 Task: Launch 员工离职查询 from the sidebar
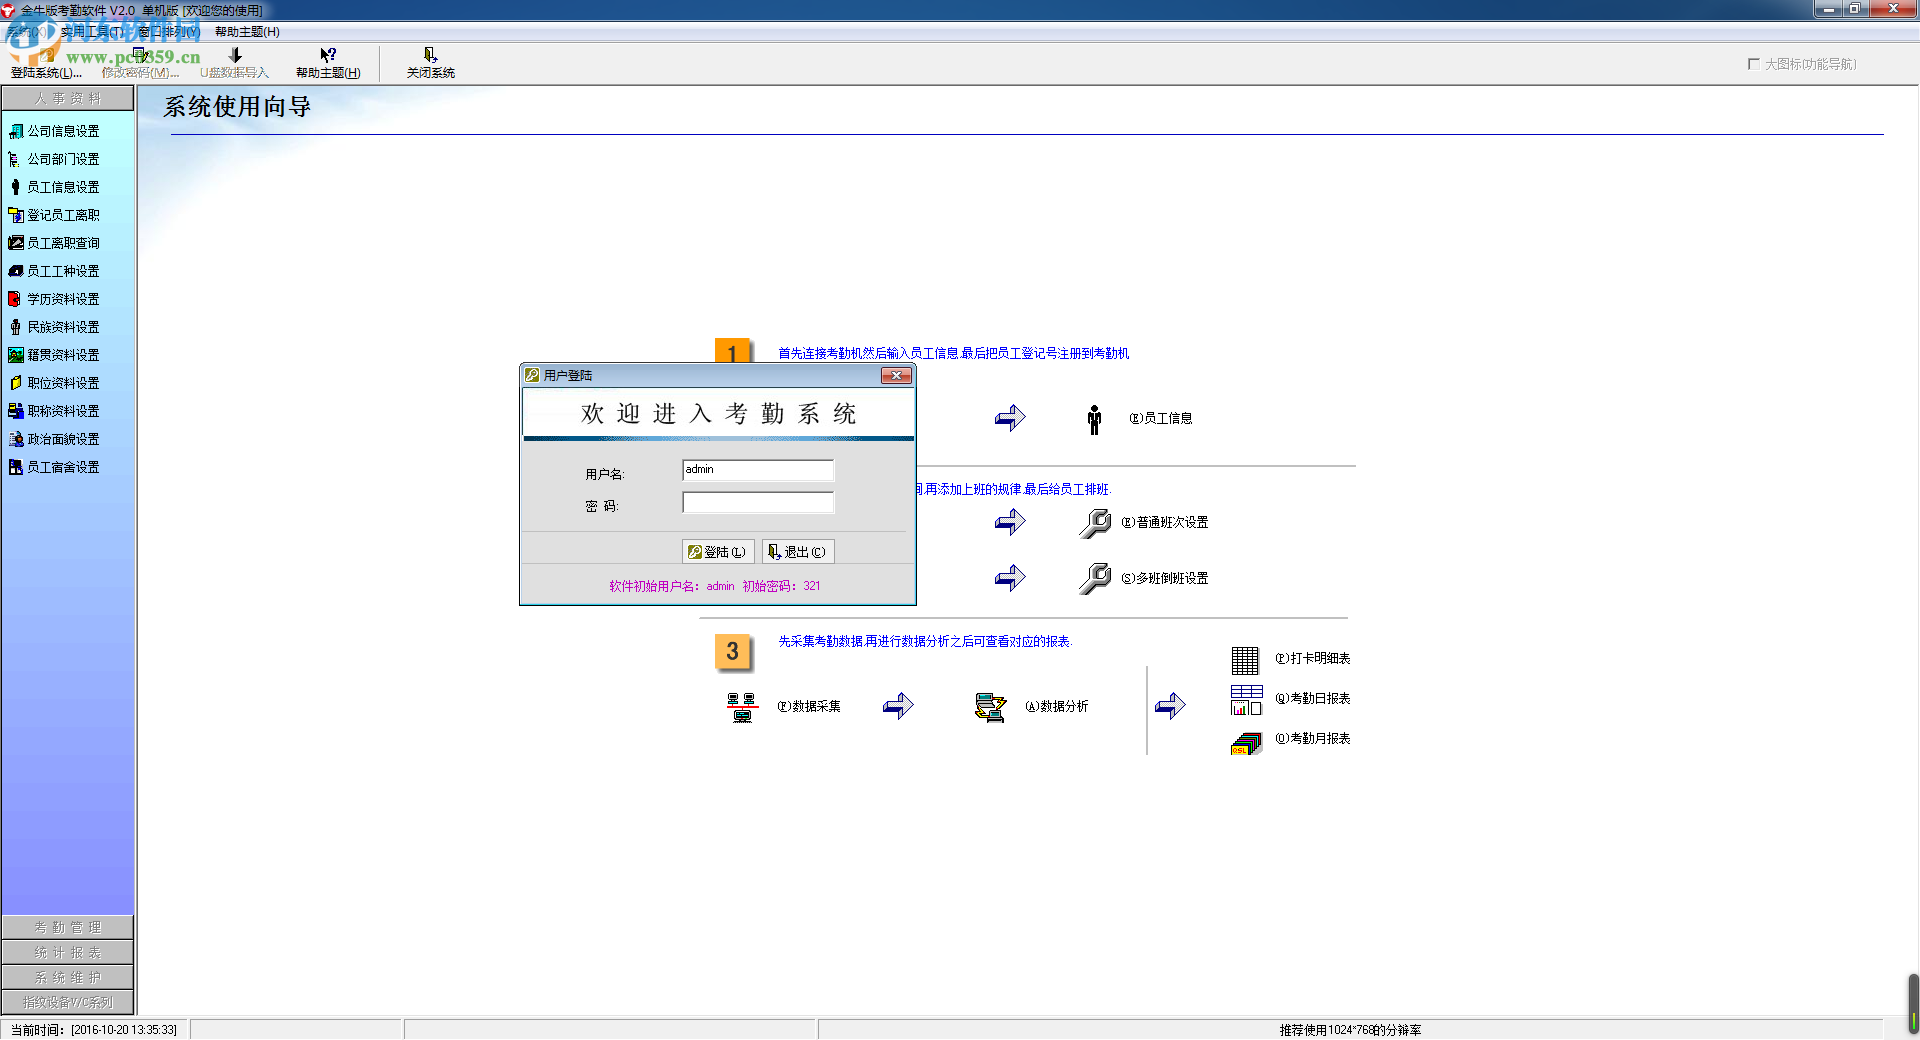coord(55,243)
